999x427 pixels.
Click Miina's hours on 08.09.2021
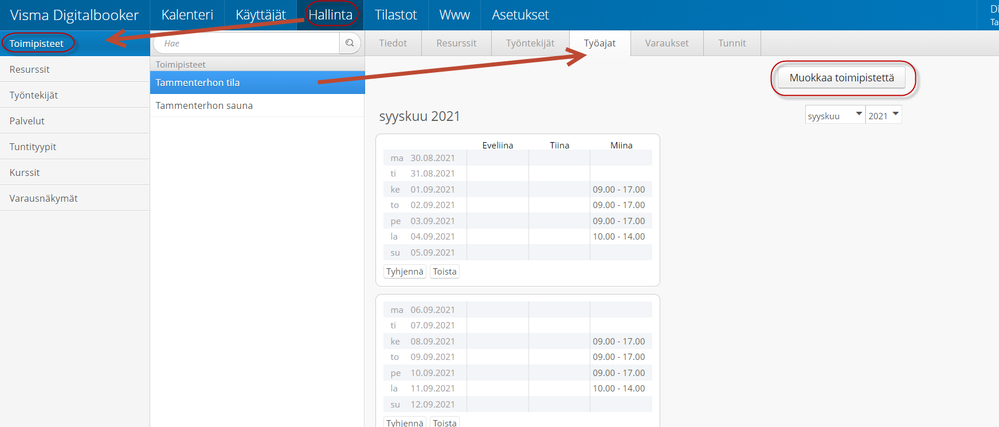point(619,341)
